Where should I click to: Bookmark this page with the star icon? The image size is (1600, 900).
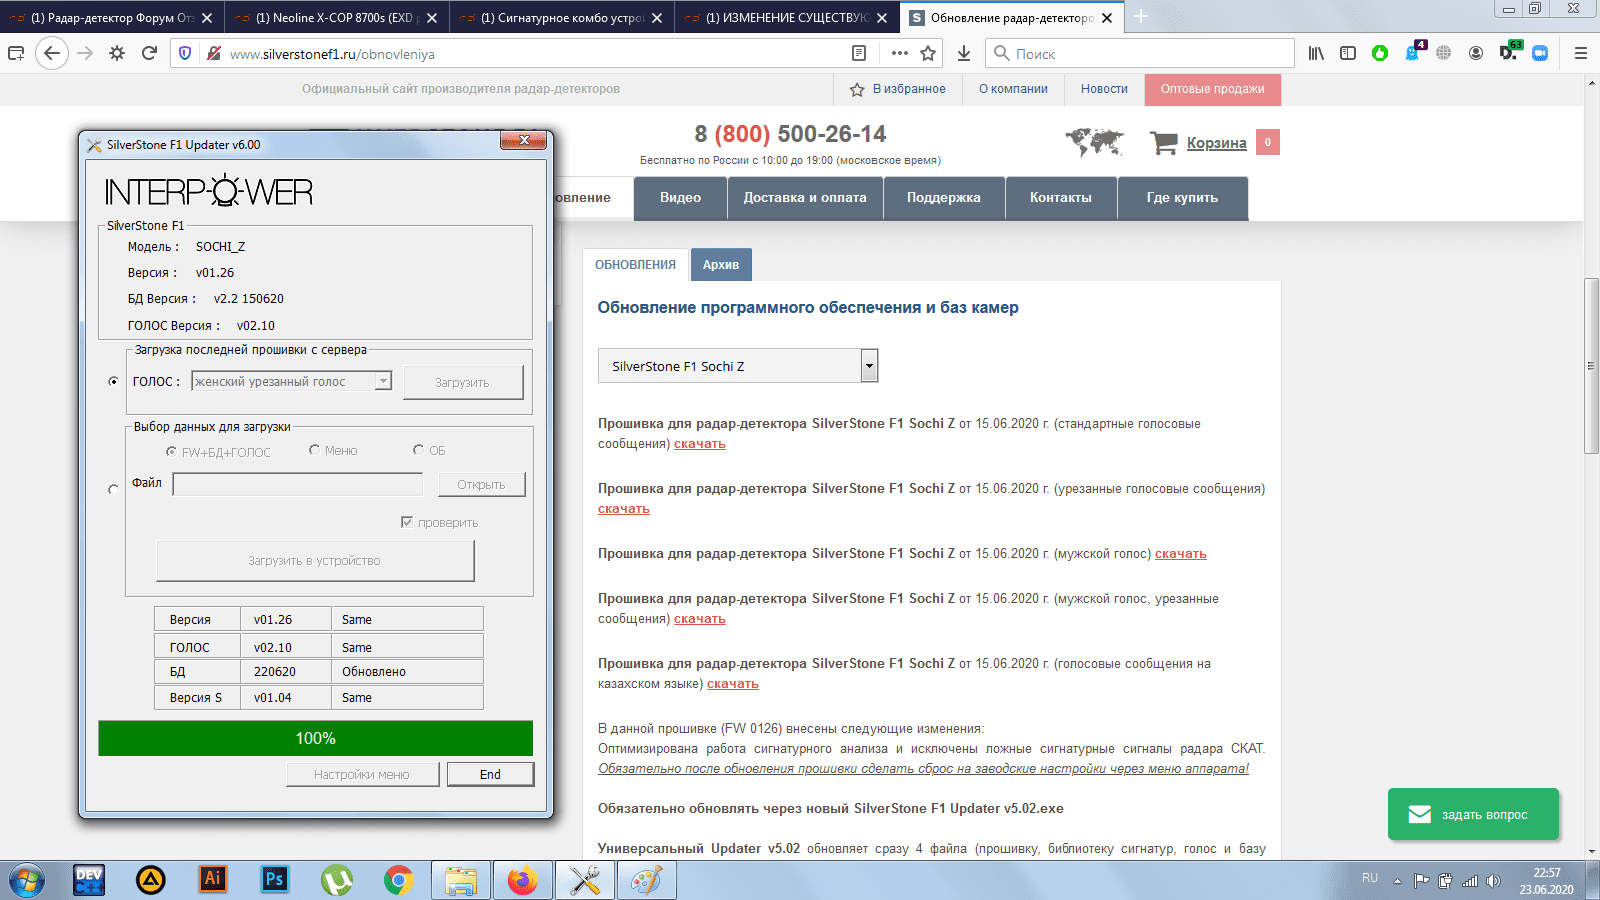point(928,53)
